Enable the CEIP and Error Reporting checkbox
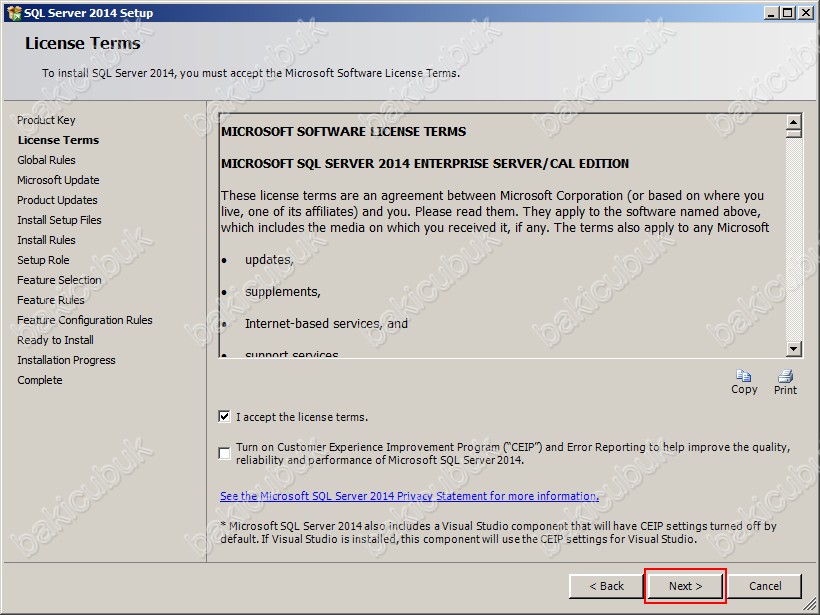820x615 pixels. 224,453
